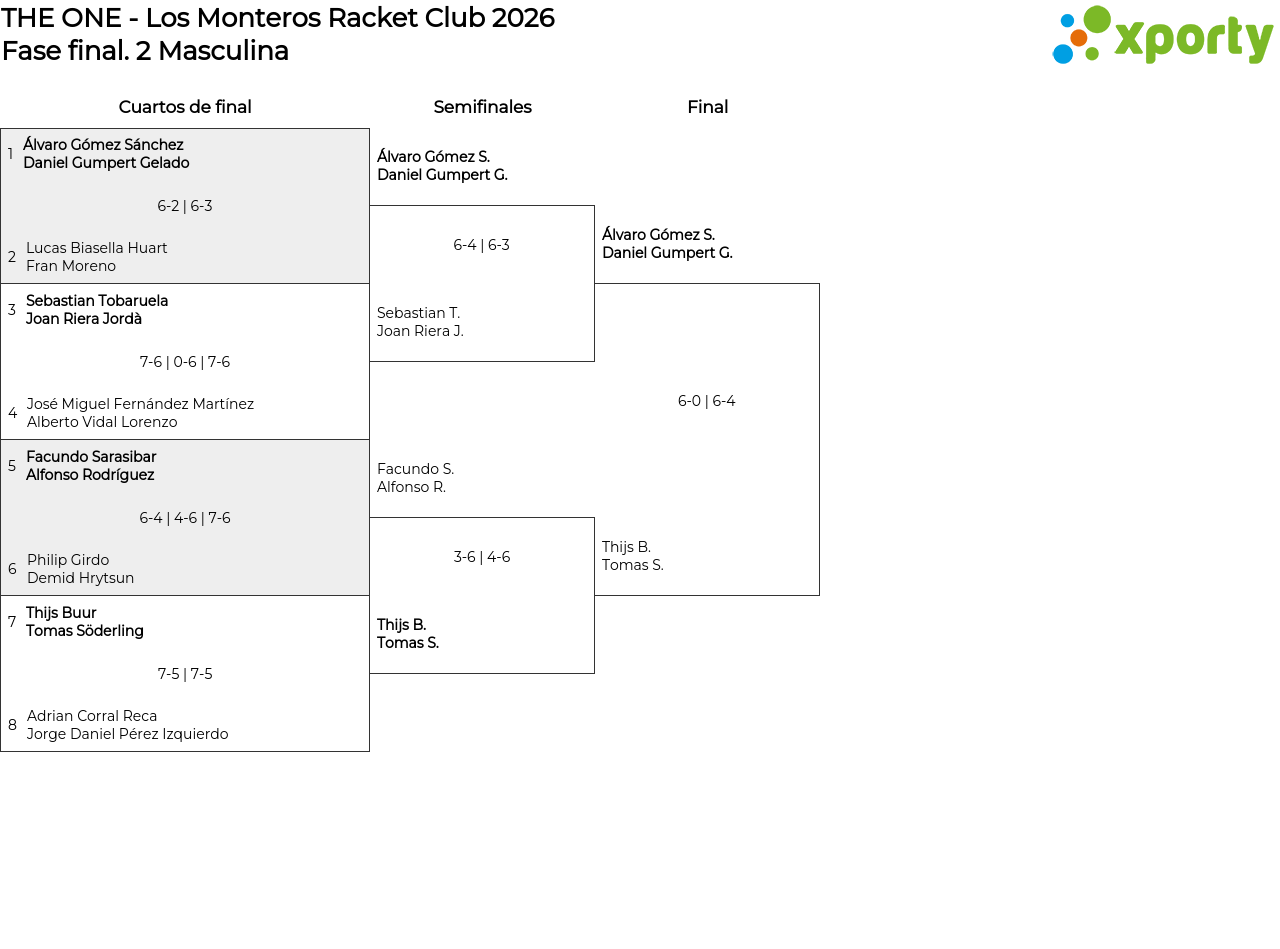Click the xporty logo
Image resolution: width=1280 pixels, height=949 pixels.
1162,36
